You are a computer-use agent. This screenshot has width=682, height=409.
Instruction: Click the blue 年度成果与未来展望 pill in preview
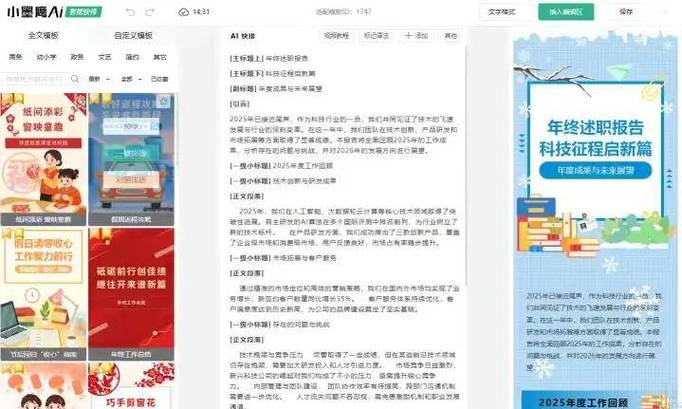pos(595,171)
